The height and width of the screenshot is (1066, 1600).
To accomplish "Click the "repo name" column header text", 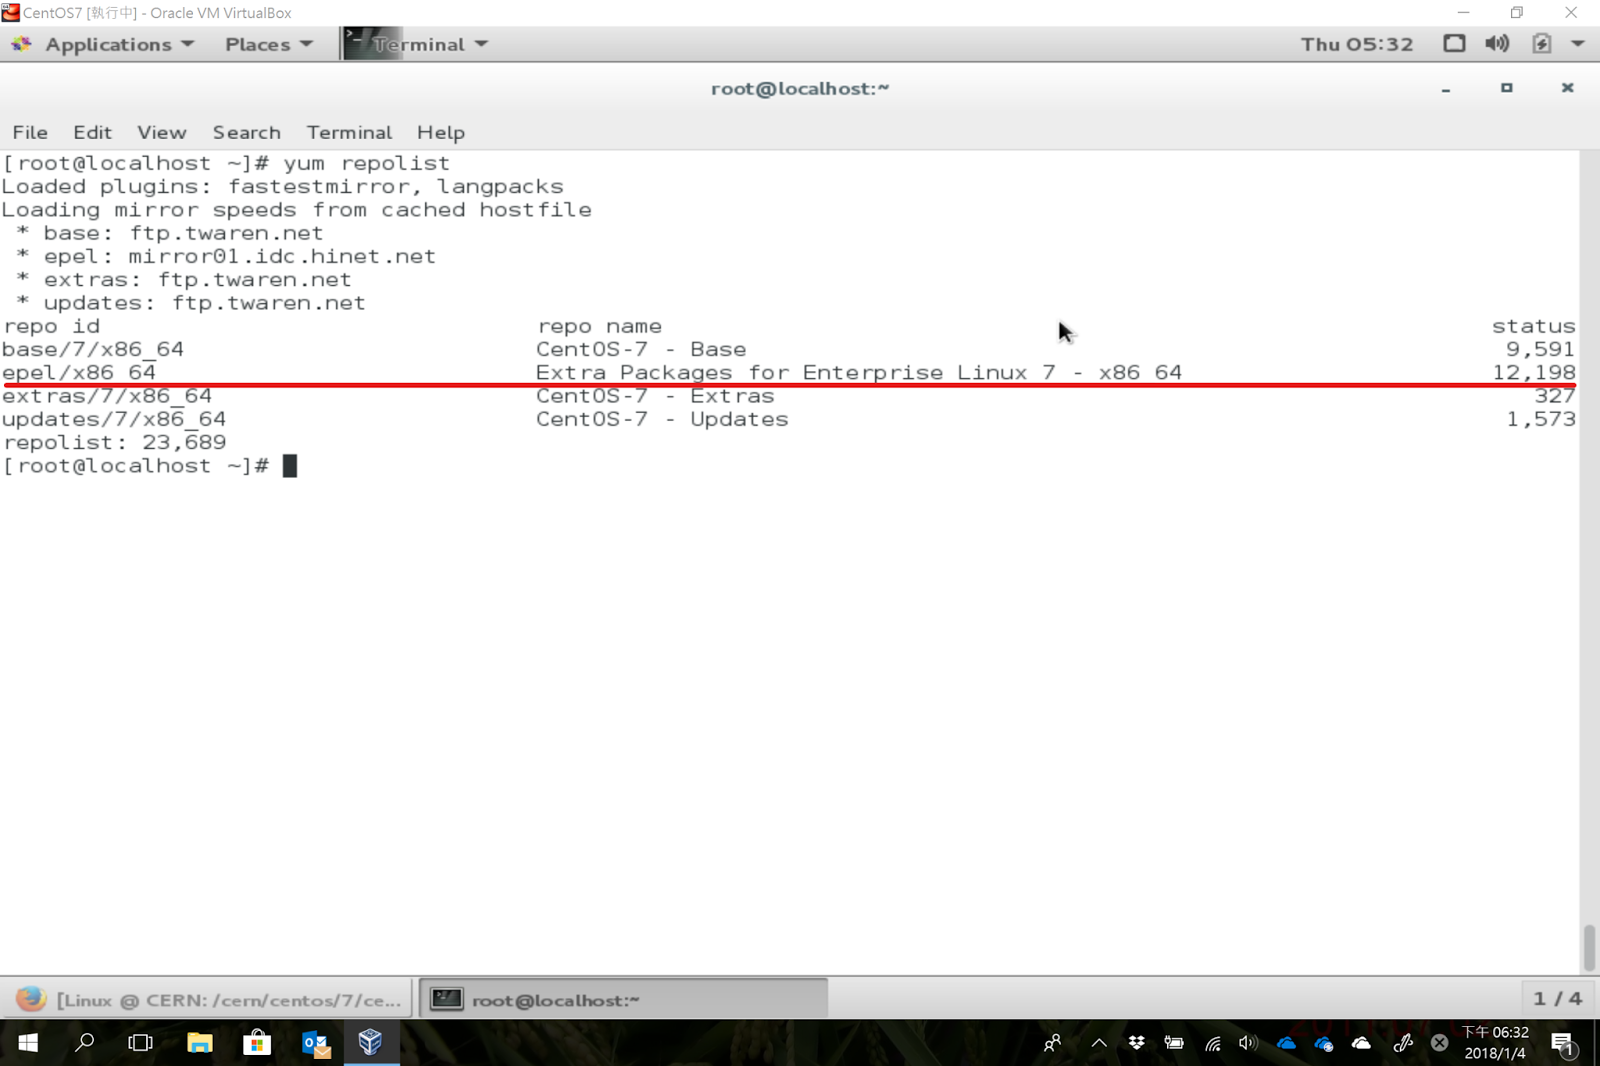I will tap(599, 326).
